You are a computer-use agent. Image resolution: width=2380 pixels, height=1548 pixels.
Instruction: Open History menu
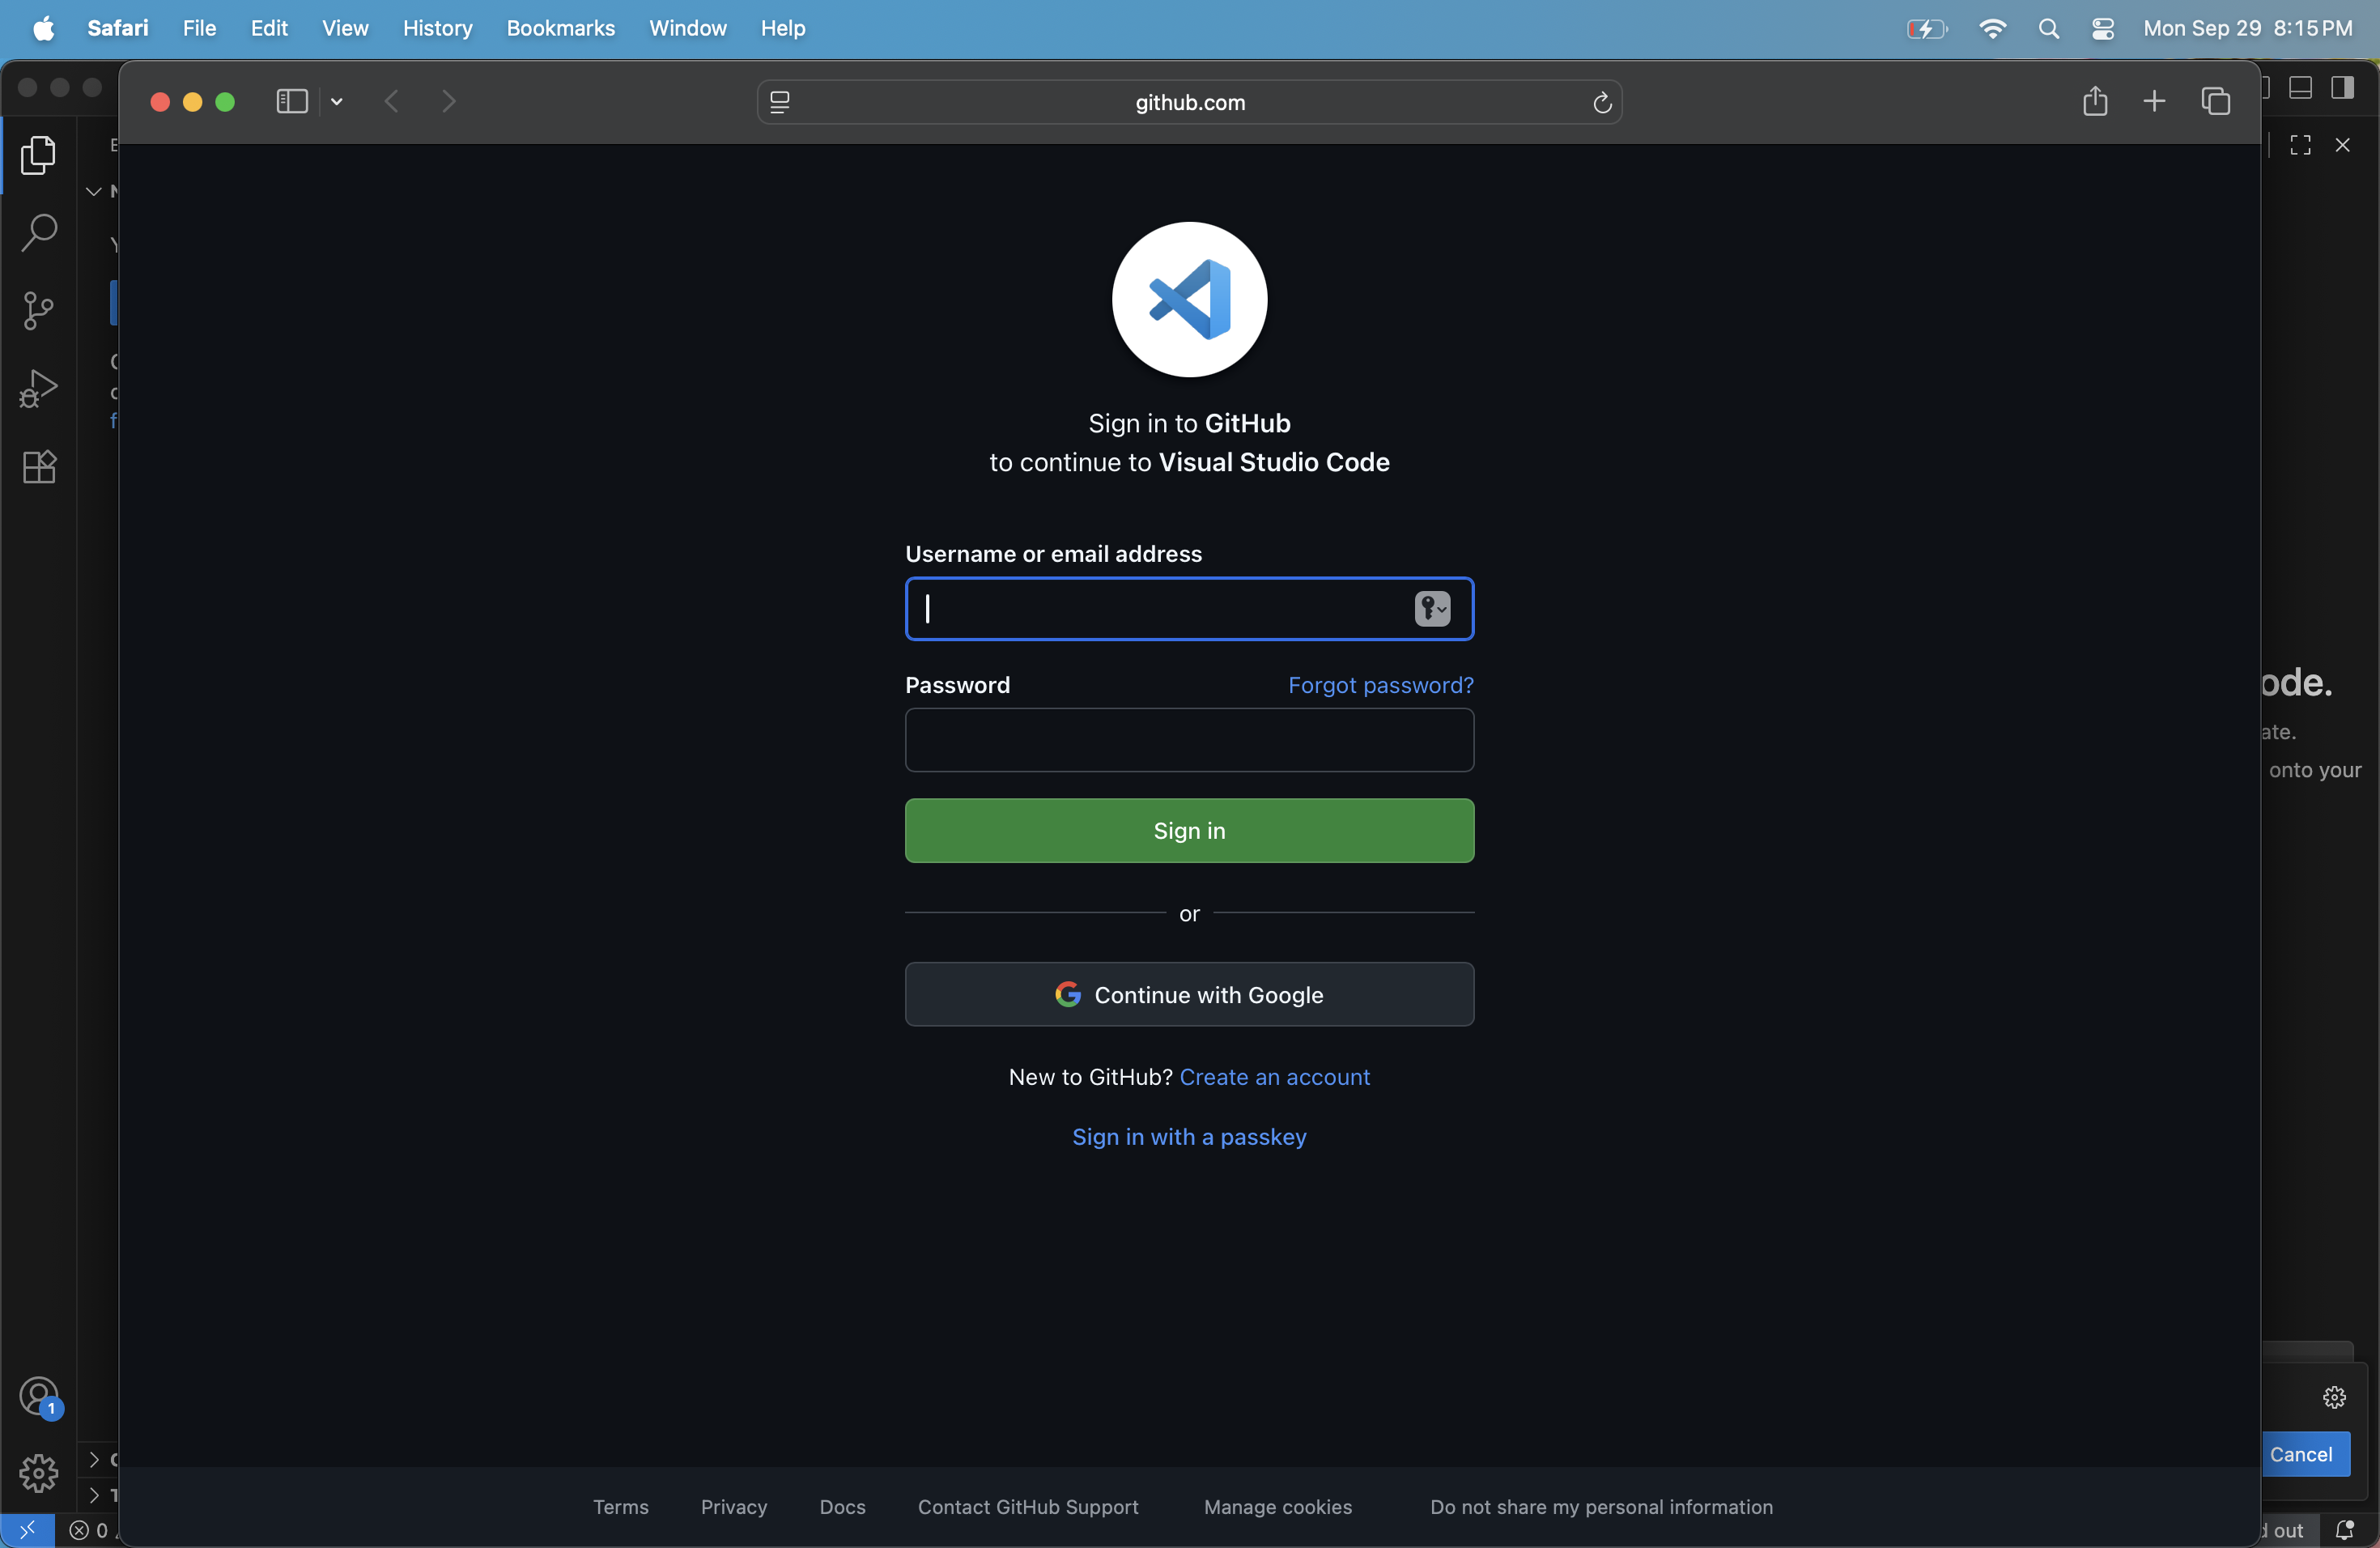click(437, 28)
